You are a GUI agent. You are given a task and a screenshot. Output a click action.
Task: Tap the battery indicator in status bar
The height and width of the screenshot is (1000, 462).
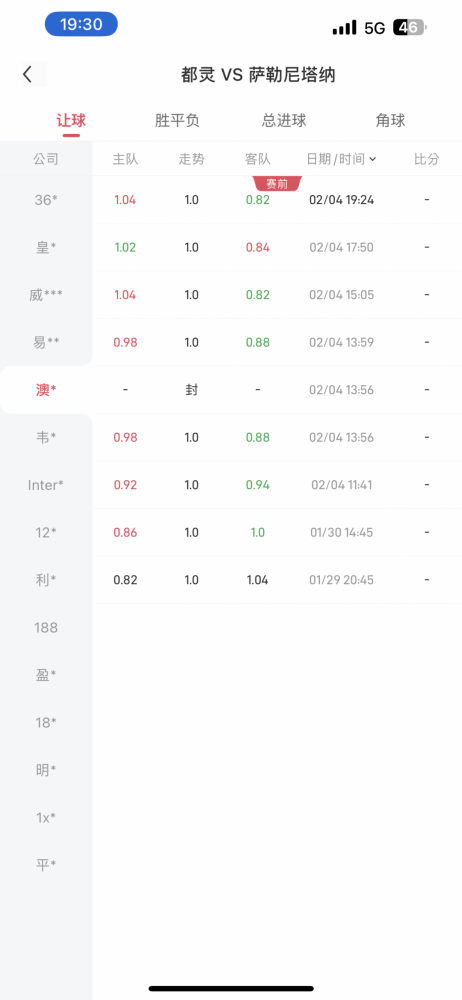coord(410,27)
